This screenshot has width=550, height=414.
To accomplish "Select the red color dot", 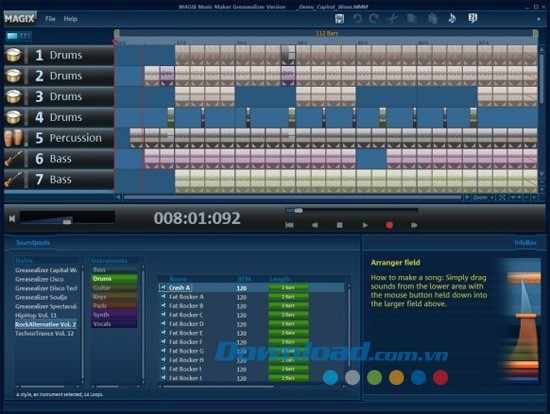I will tap(440, 378).
